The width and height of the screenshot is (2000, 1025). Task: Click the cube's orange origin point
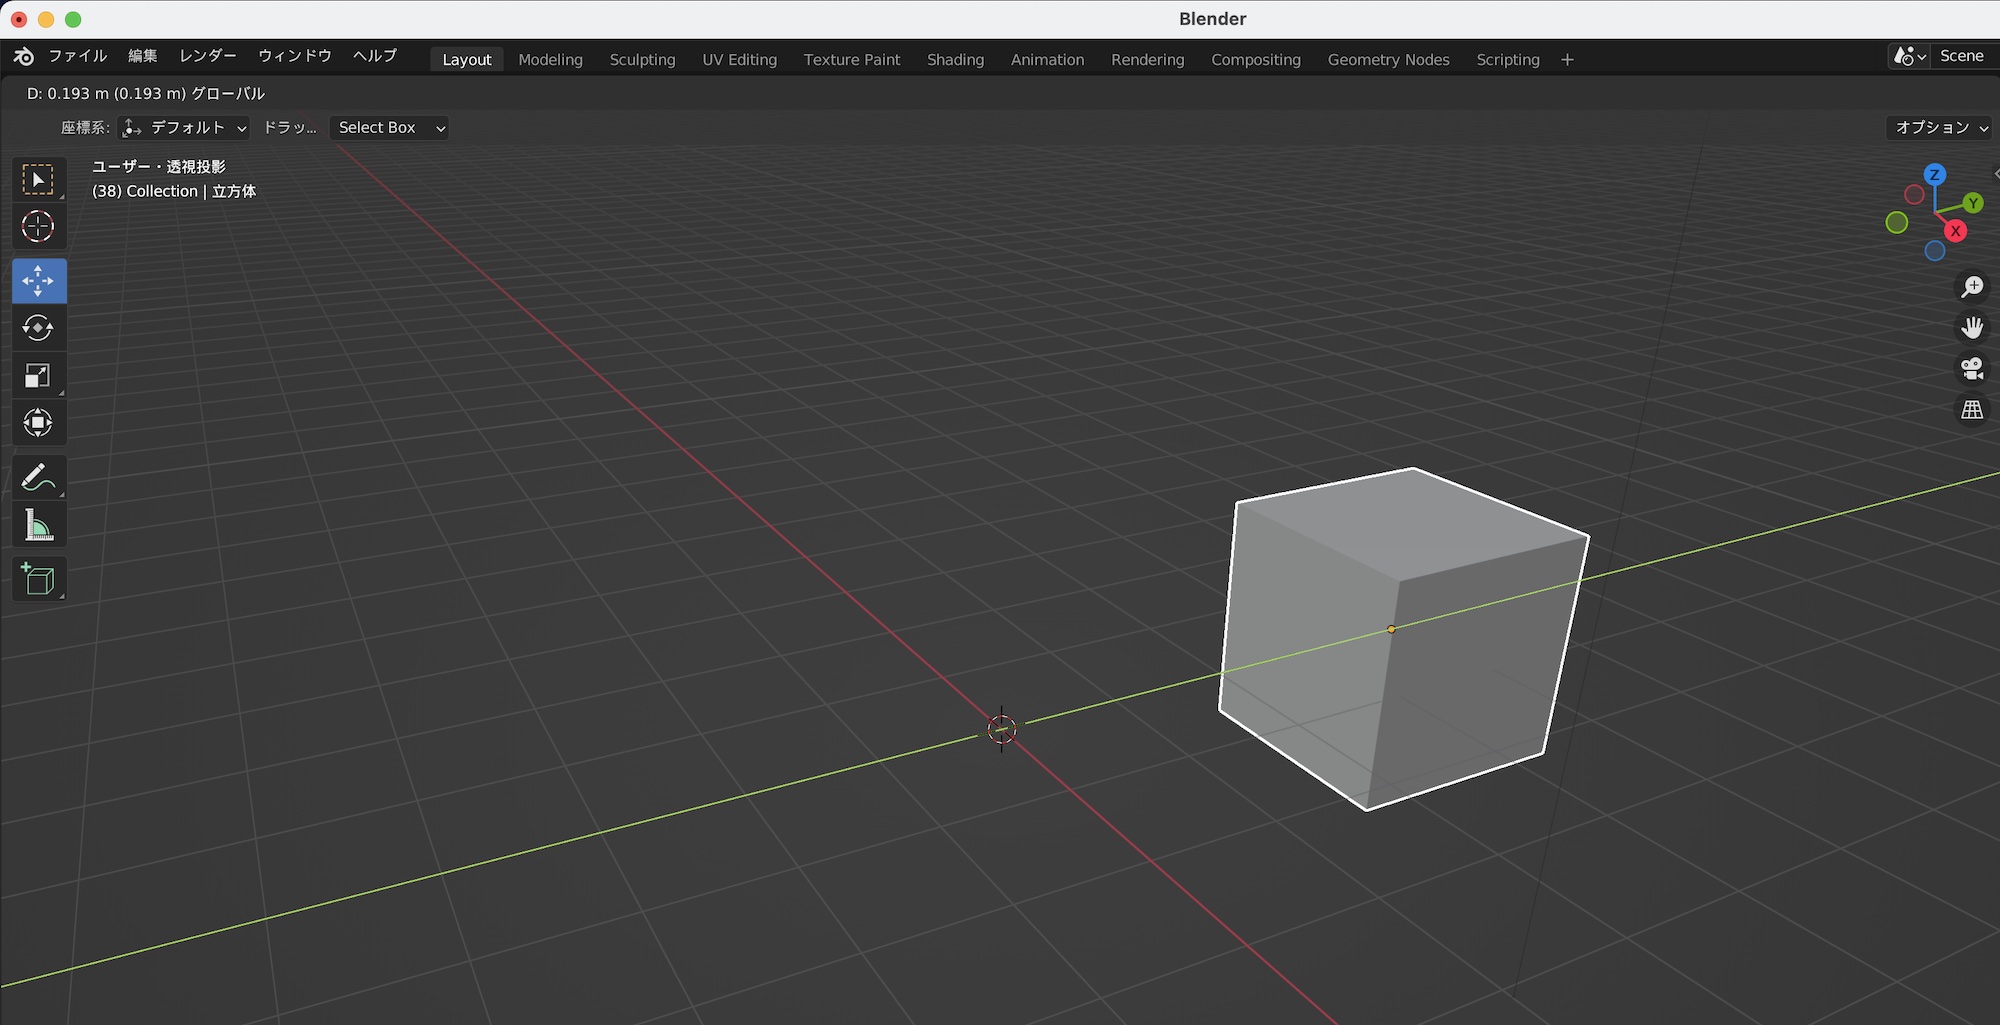1391,629
